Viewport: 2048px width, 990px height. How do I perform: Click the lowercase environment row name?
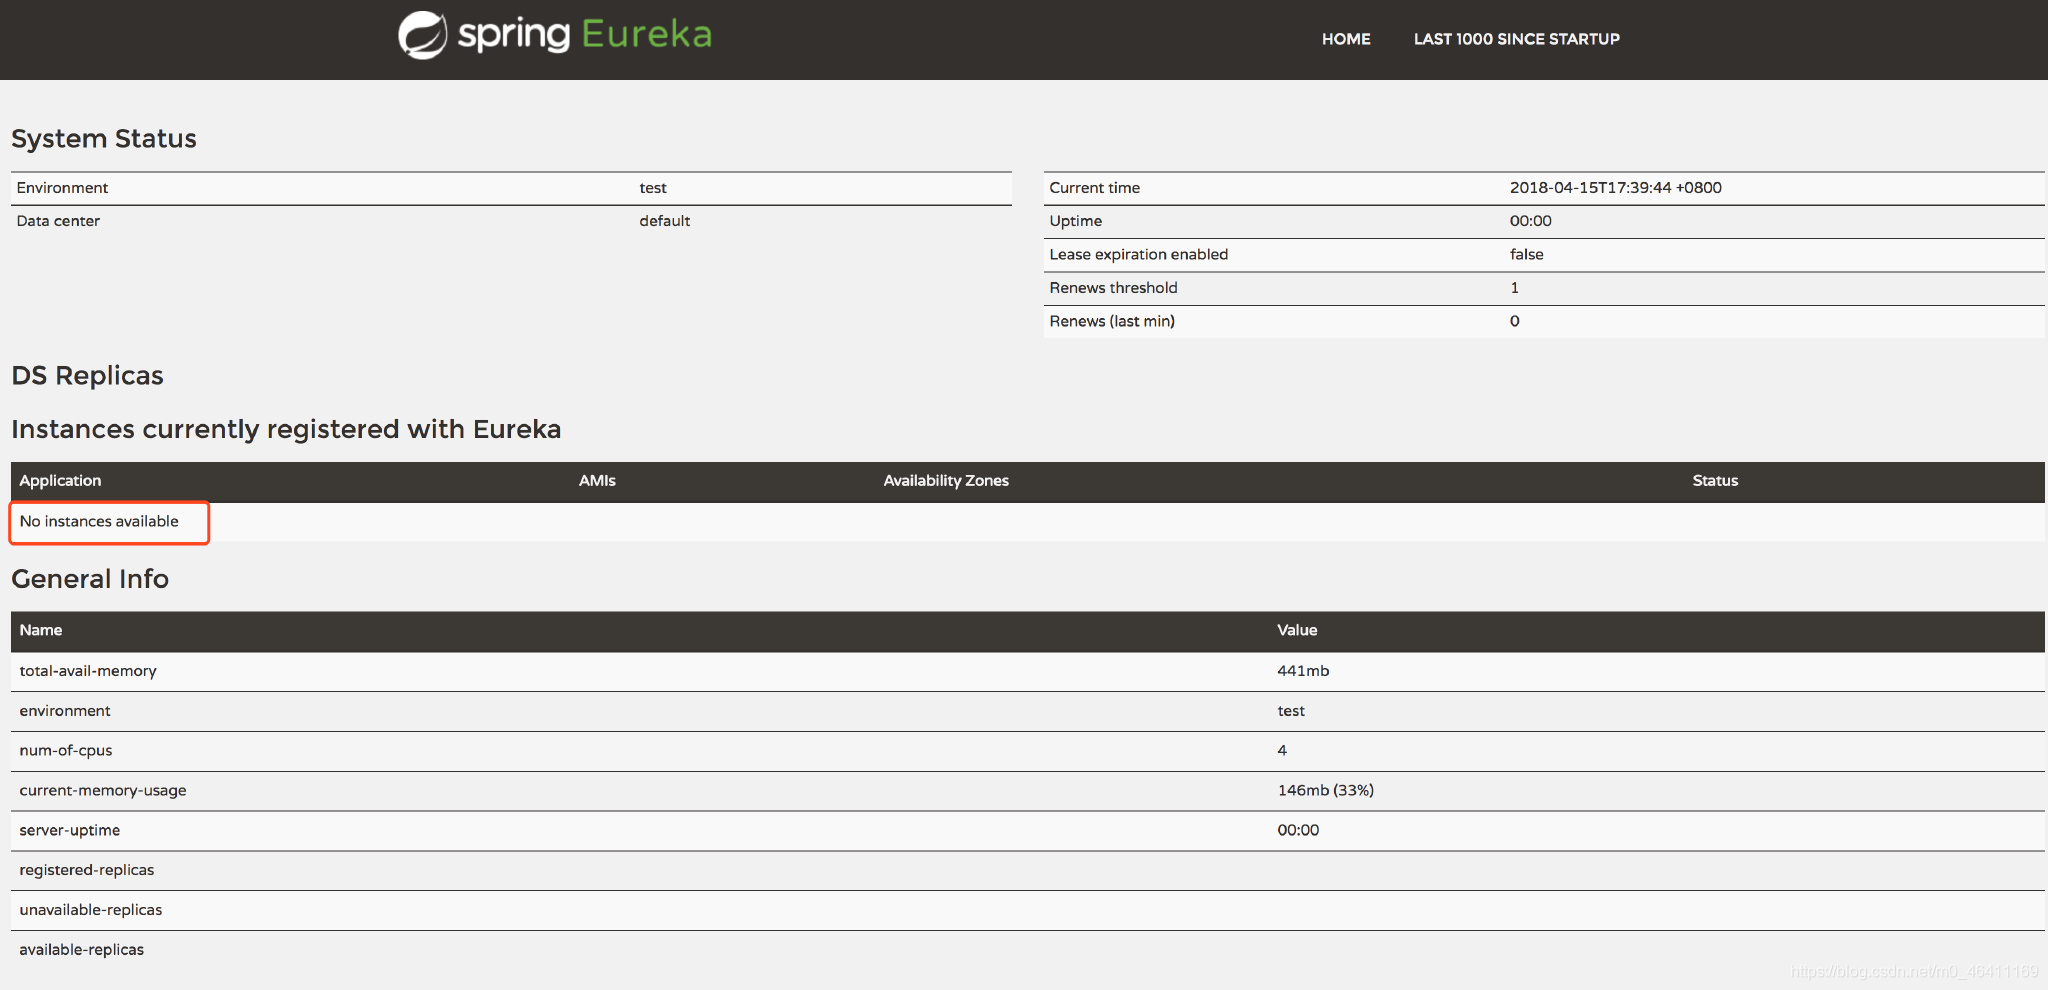tap(65, 711)
